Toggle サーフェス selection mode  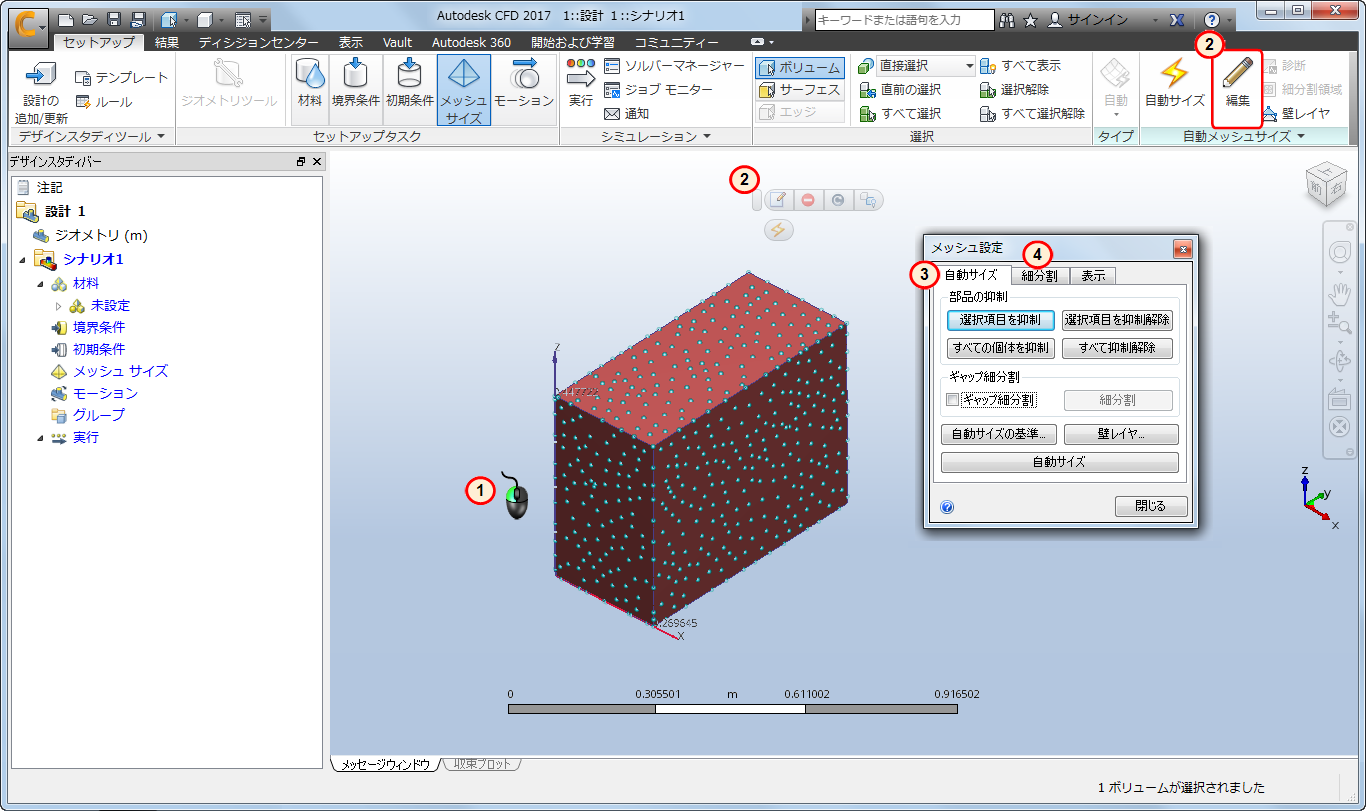(800, 90)
